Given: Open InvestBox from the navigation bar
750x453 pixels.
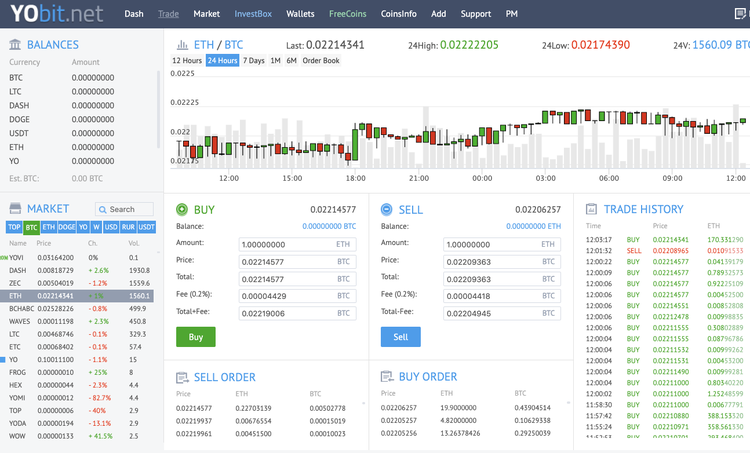Looking at the screenshot, I should pos(253,14).
